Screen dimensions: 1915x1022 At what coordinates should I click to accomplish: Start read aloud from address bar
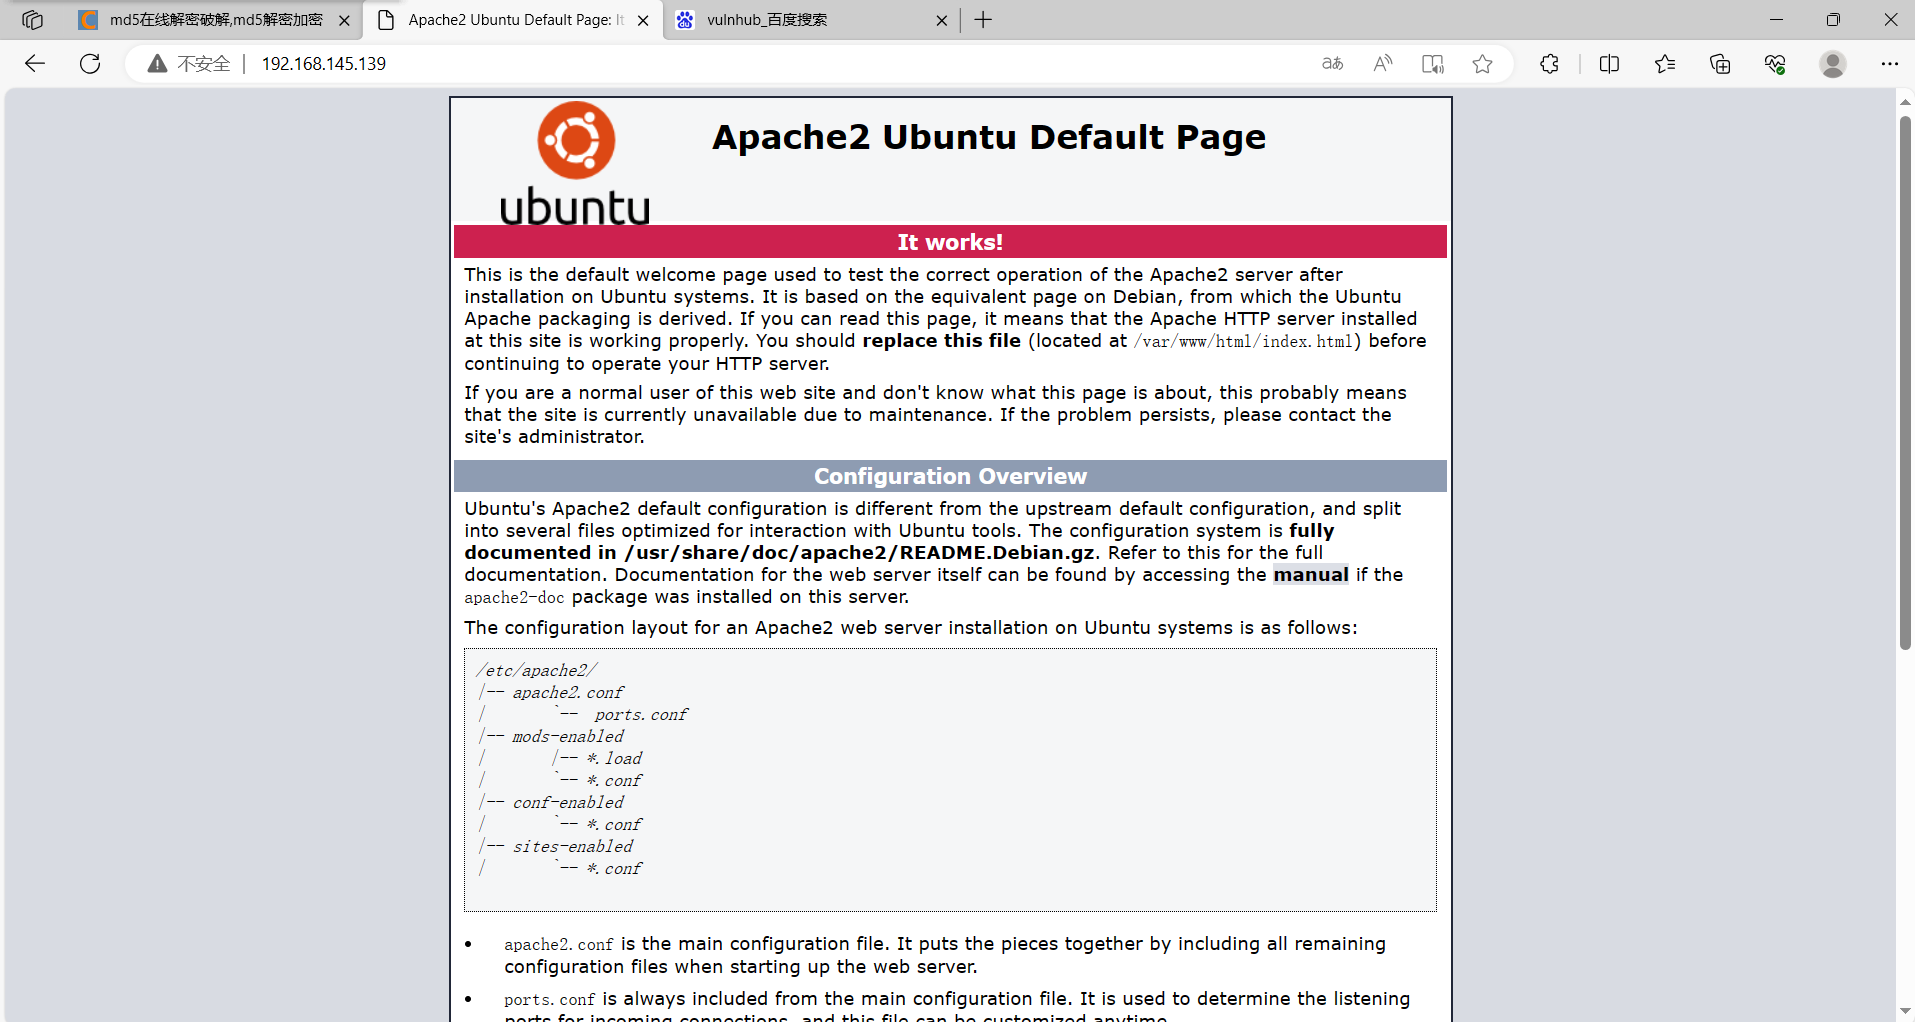pos(1383,64)
